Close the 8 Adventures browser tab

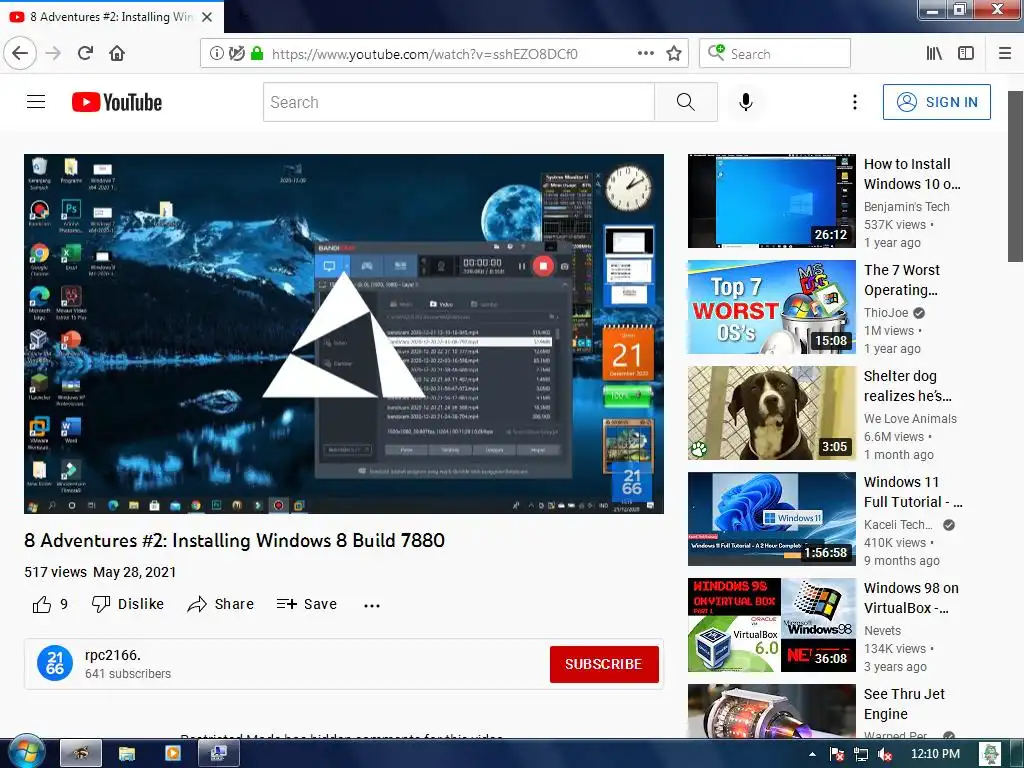click(207, 17)
